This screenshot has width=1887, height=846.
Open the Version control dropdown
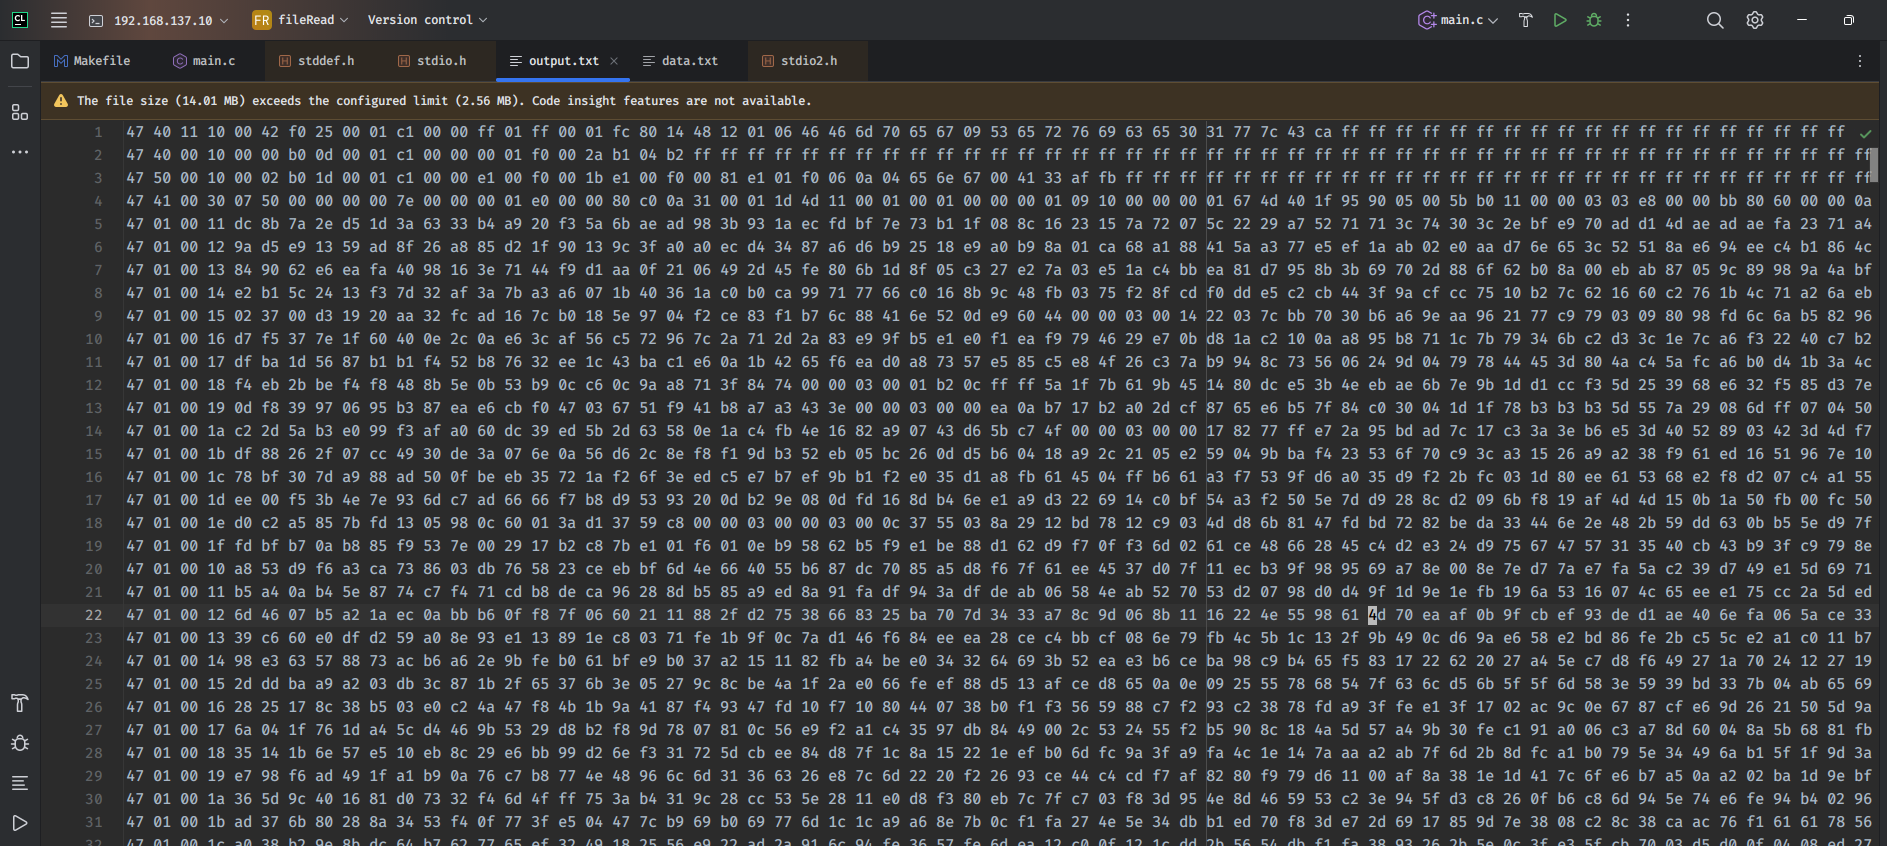pyautogui.click(x=427, y=20)
